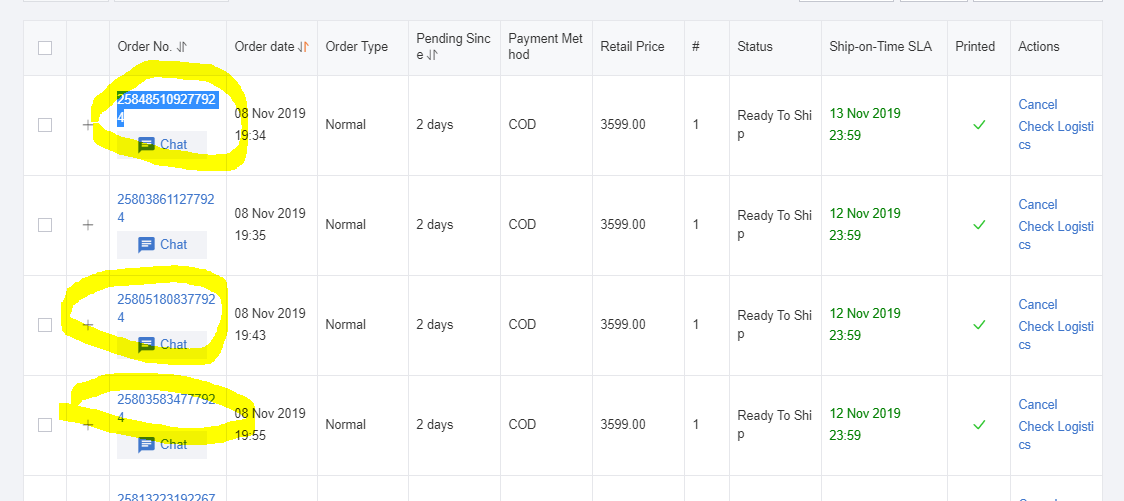Select checkbox for the order placed 19:43
The height and width of the screenshot is (501, 1124).
45,325
